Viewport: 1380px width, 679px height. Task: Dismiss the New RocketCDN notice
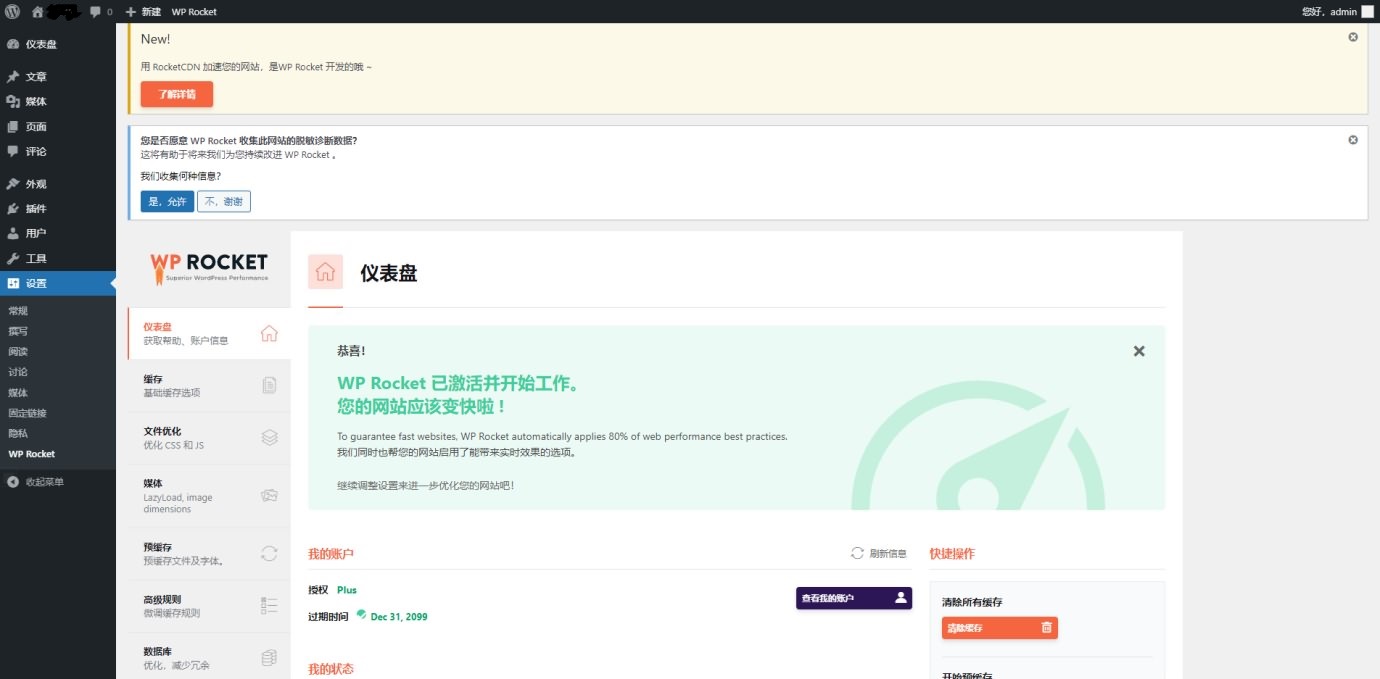[x=1353, y=37]
